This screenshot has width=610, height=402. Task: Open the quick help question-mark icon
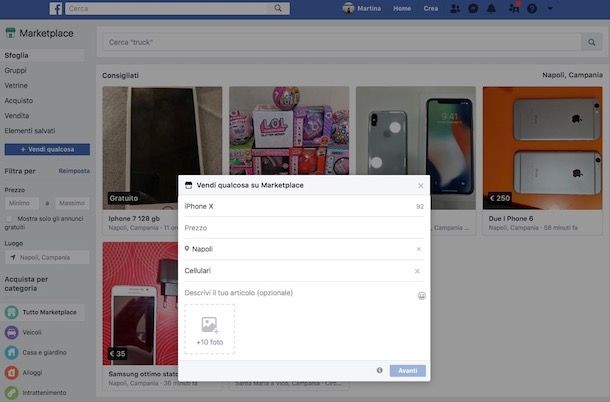pos(532,9)
